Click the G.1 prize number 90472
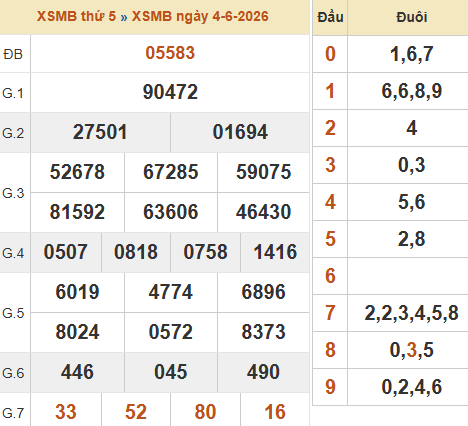The width and height of the screenshot is (468, 426). point(170,92)
